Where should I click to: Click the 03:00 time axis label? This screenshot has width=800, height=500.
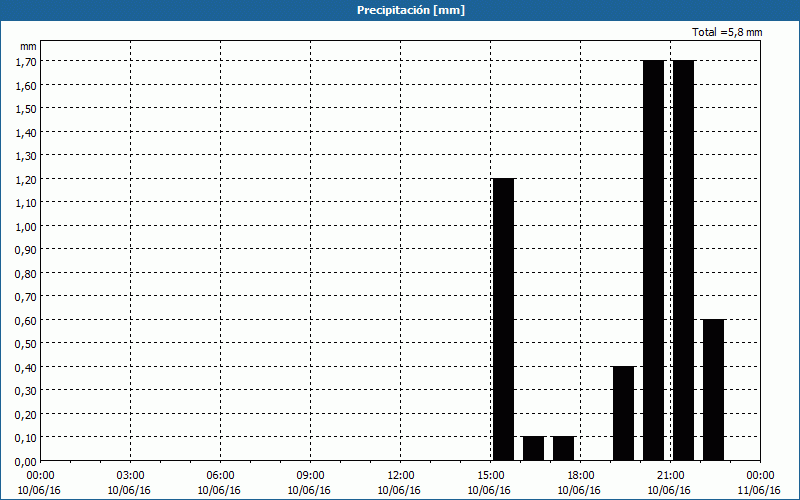[130, 476]
